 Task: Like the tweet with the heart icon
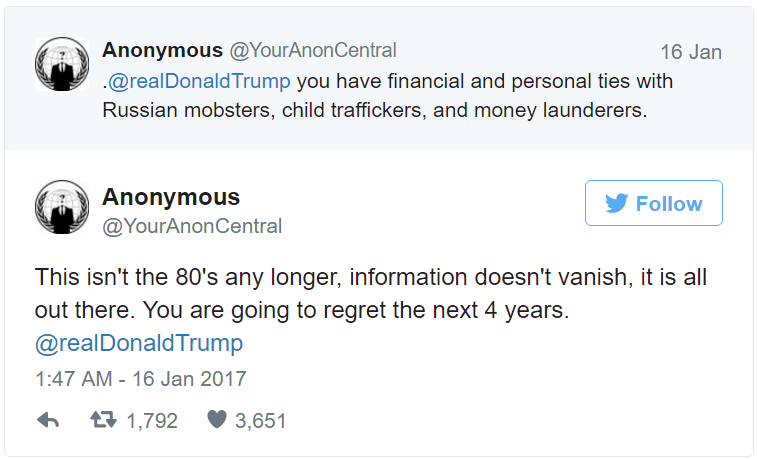pos(216,421)
